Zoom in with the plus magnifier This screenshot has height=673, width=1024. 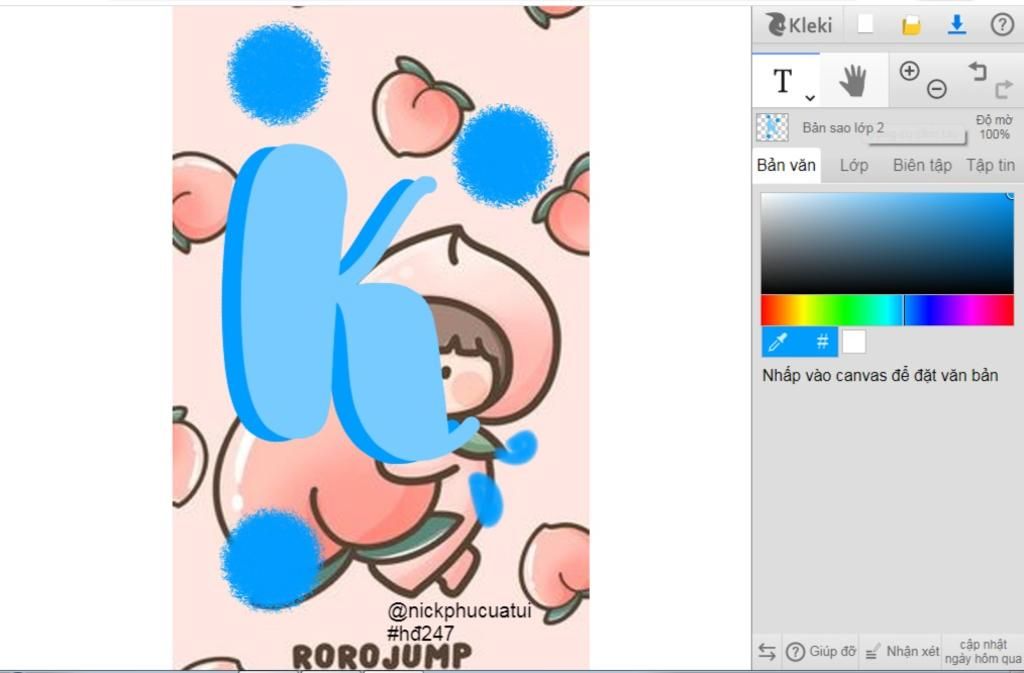click(909, 70)
